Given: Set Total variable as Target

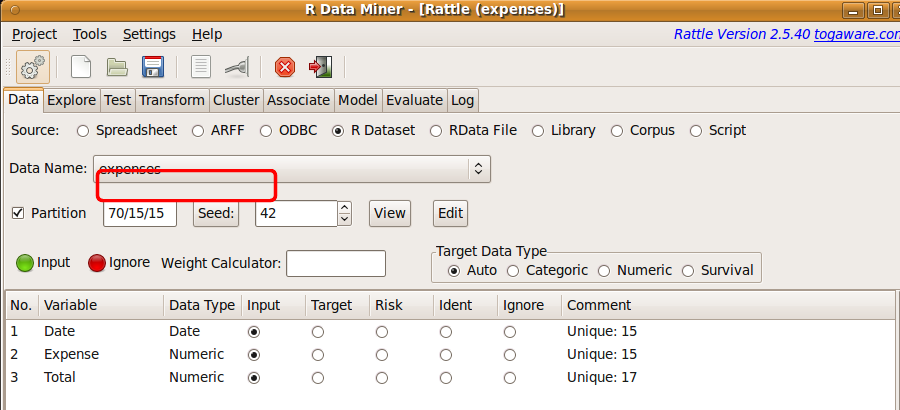Looking at the screenshot, I should (x=317, y=378).
